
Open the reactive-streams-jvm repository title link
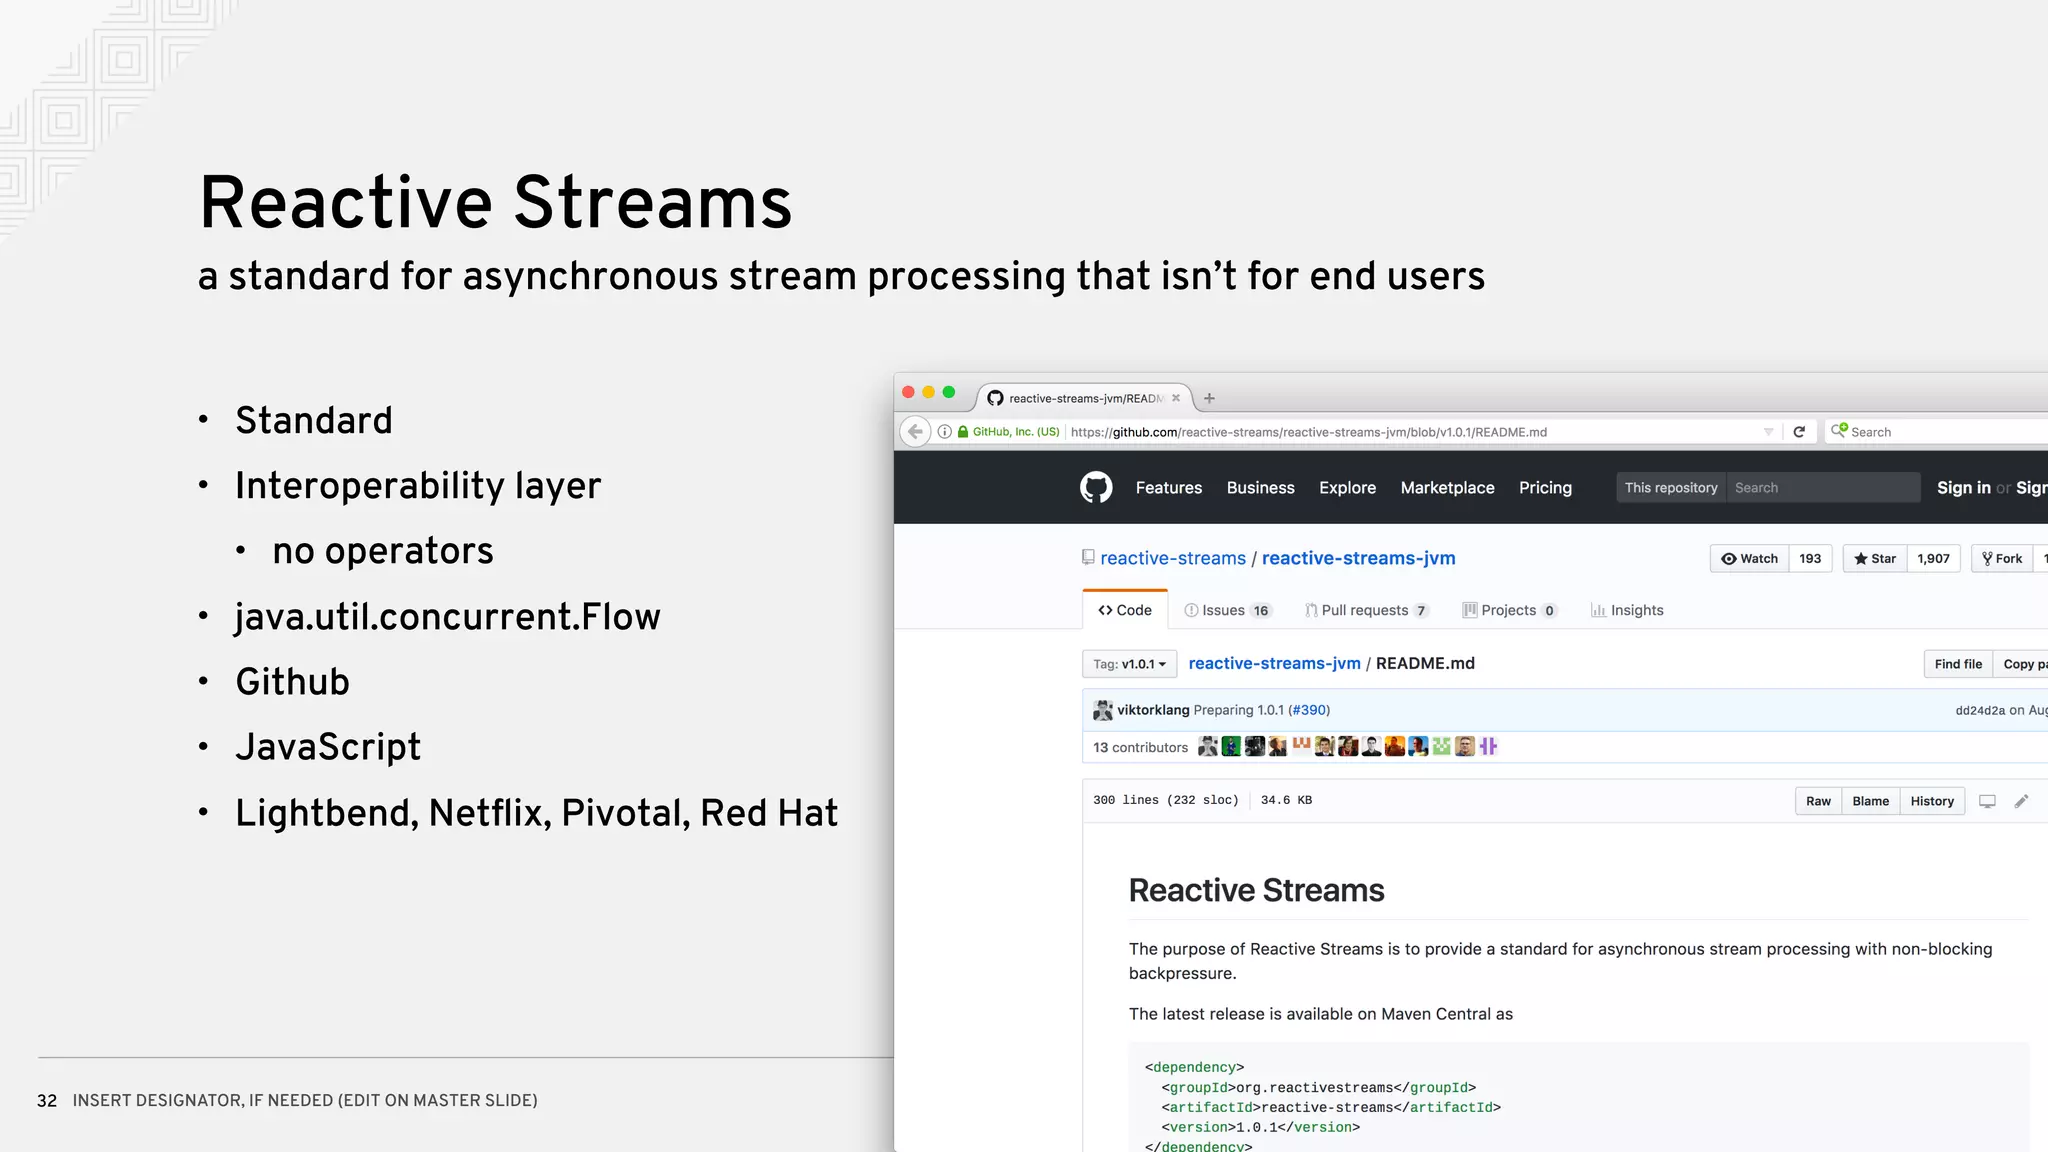pyautogui.click(x=1358, y=558)
